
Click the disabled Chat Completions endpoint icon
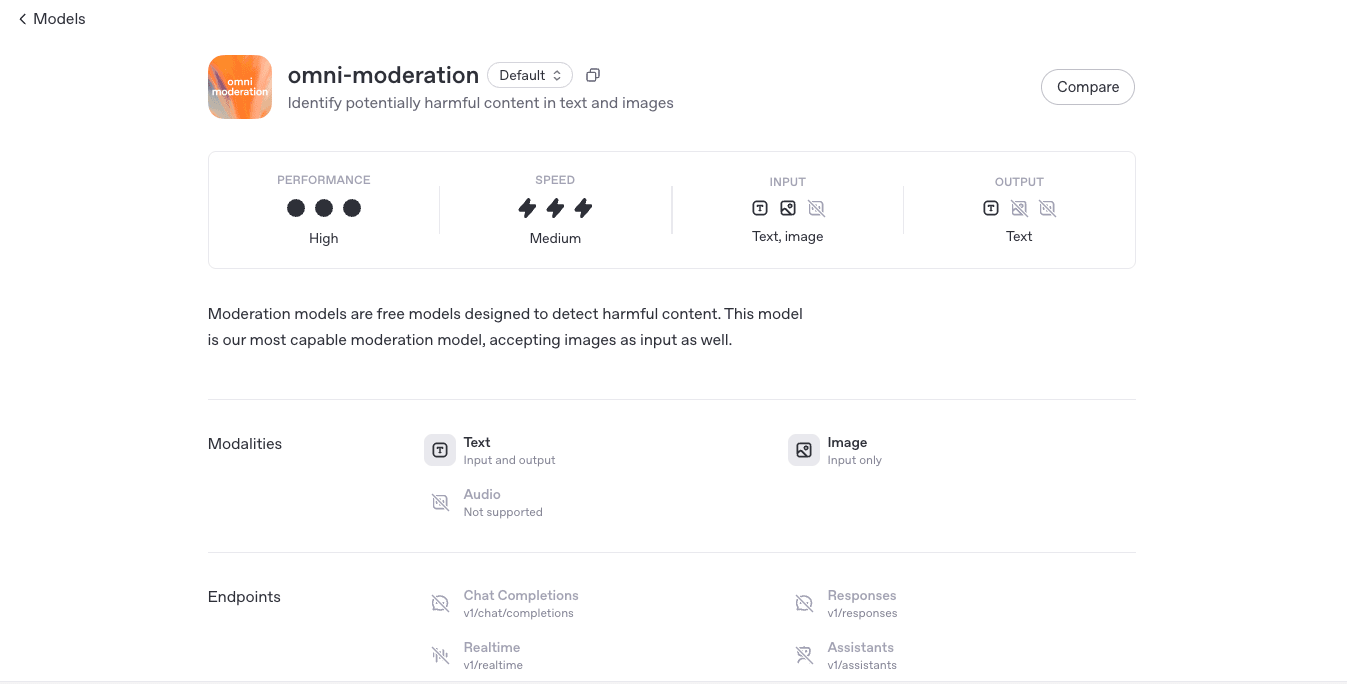pos(440,602)
